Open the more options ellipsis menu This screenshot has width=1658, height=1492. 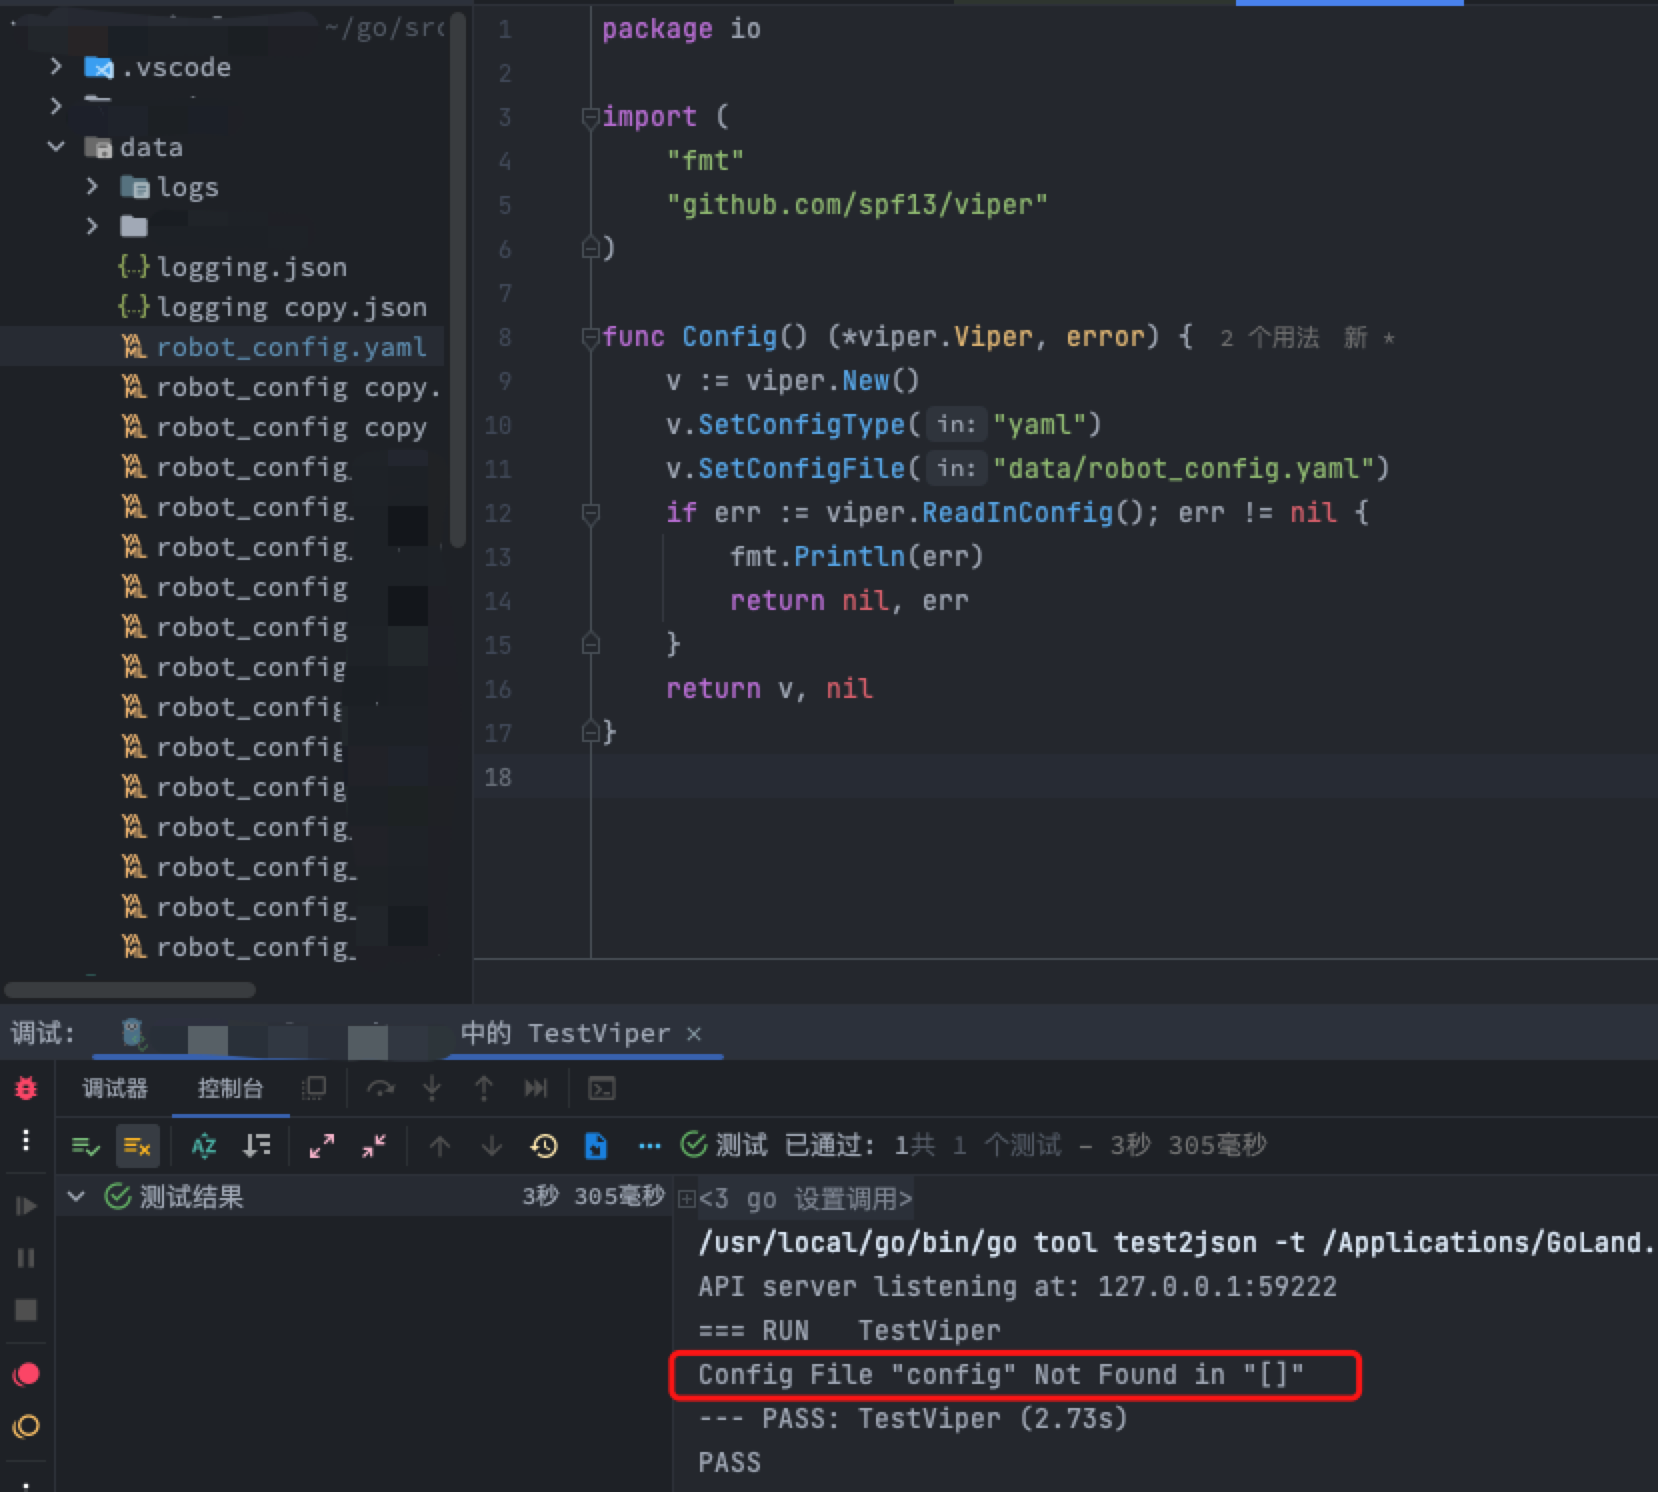(650, 1146)
